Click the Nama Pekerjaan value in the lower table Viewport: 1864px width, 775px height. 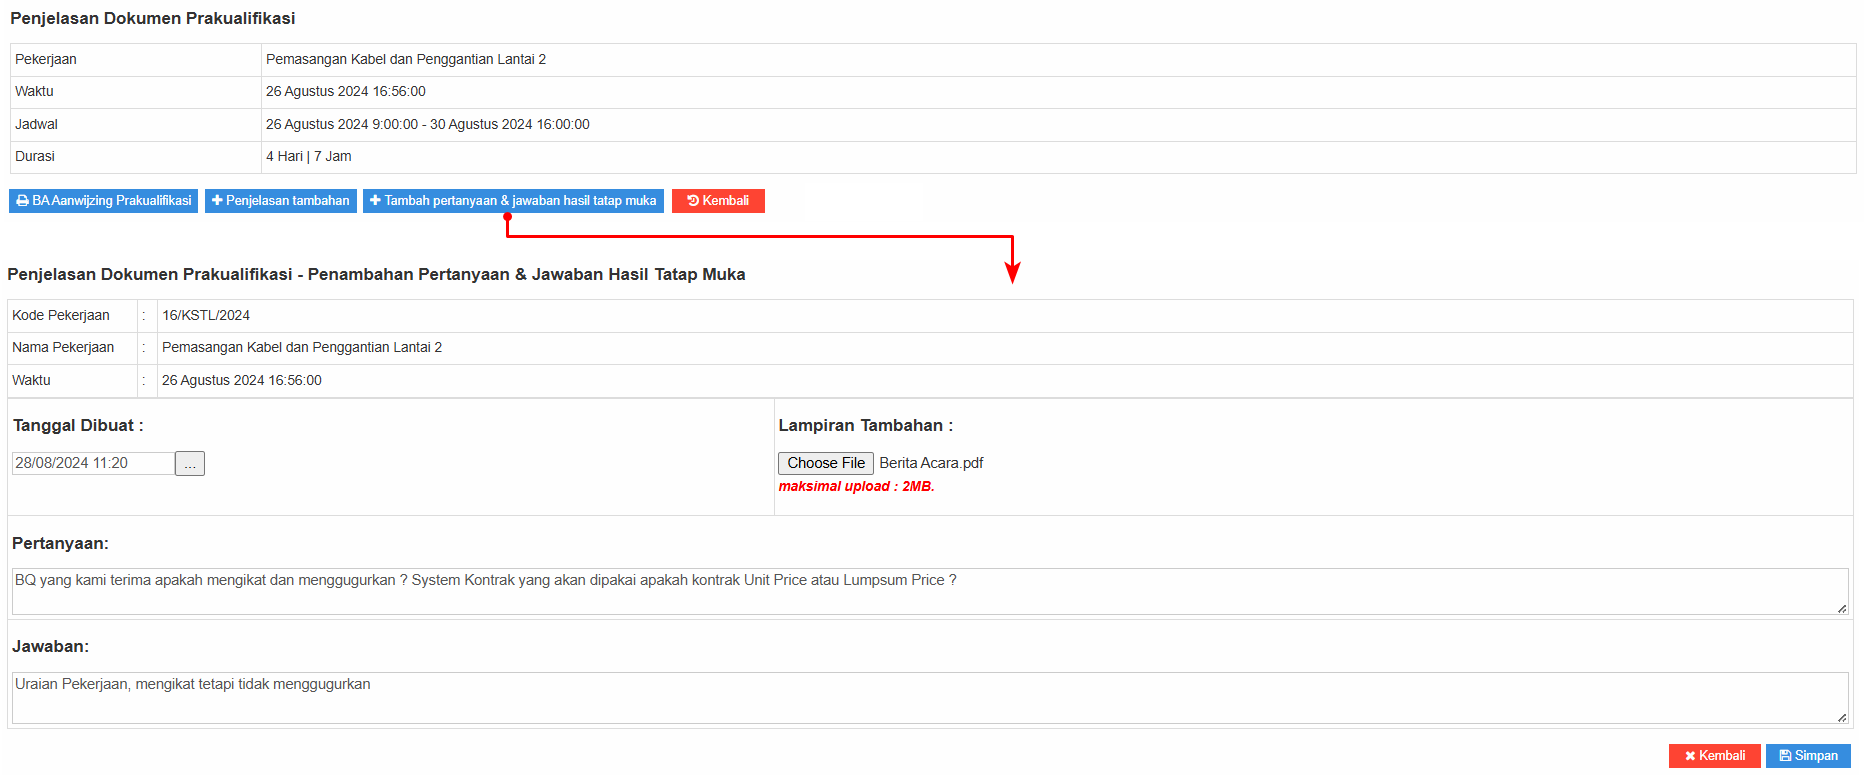click(302, 347)
